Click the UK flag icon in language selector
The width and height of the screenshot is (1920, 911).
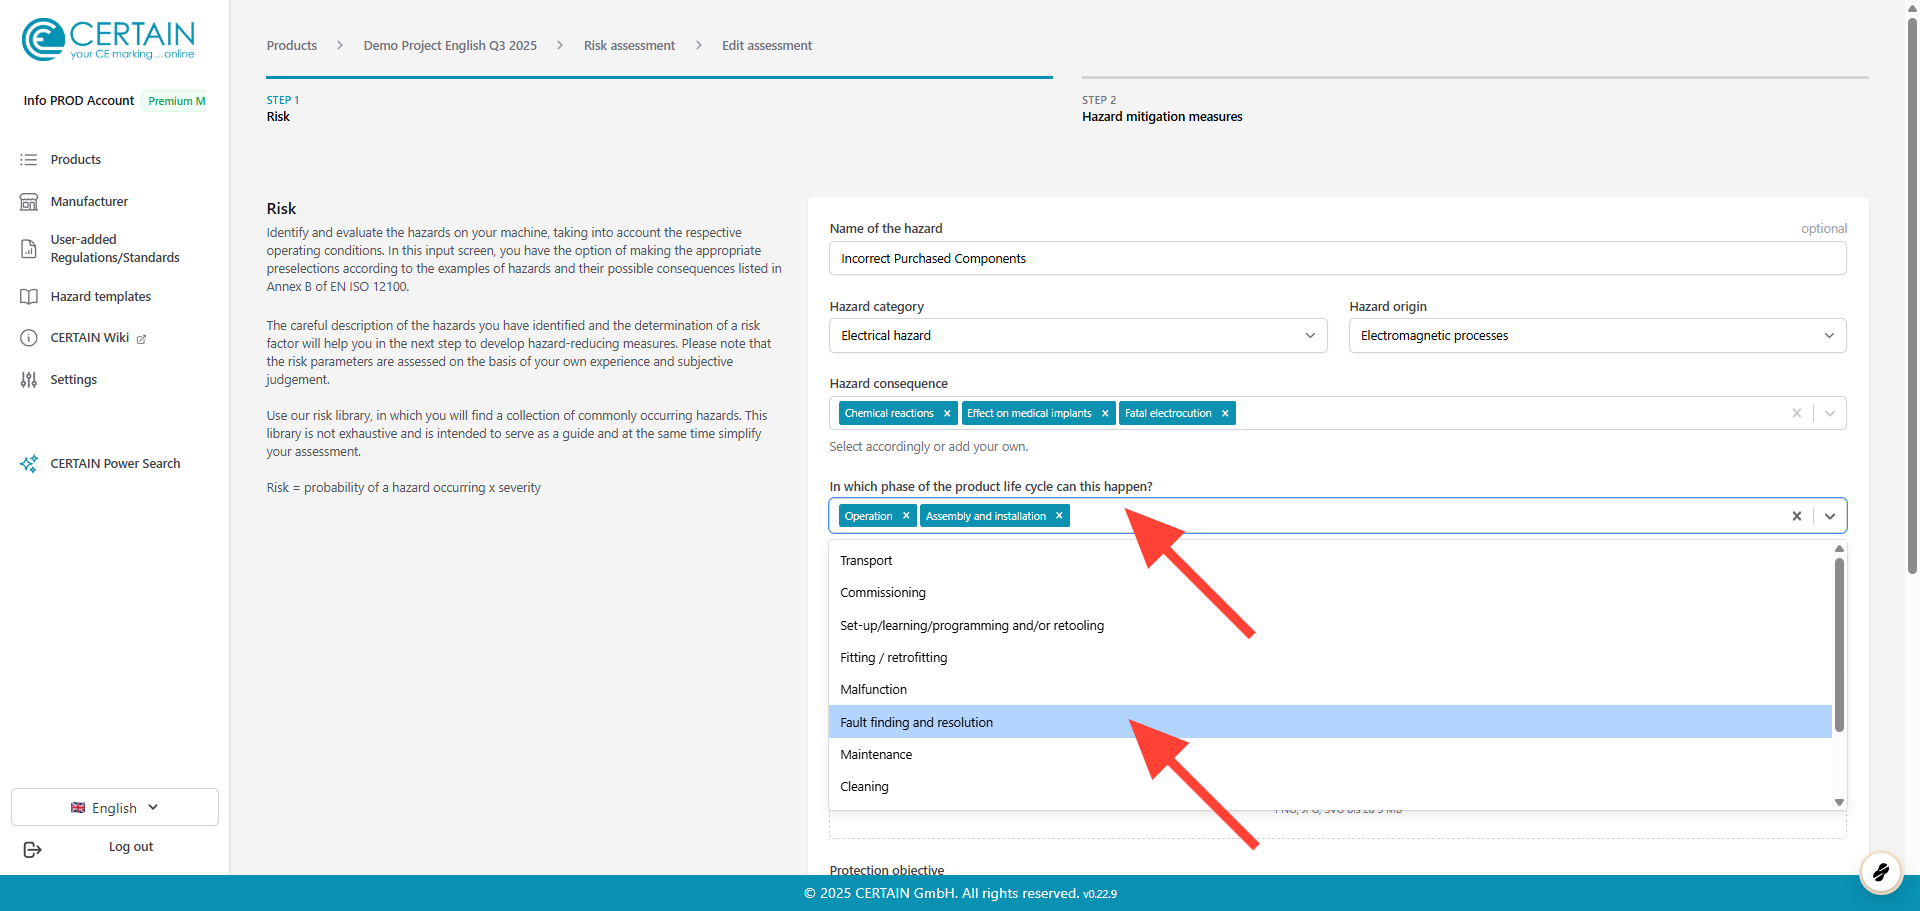tap(78, 808)
